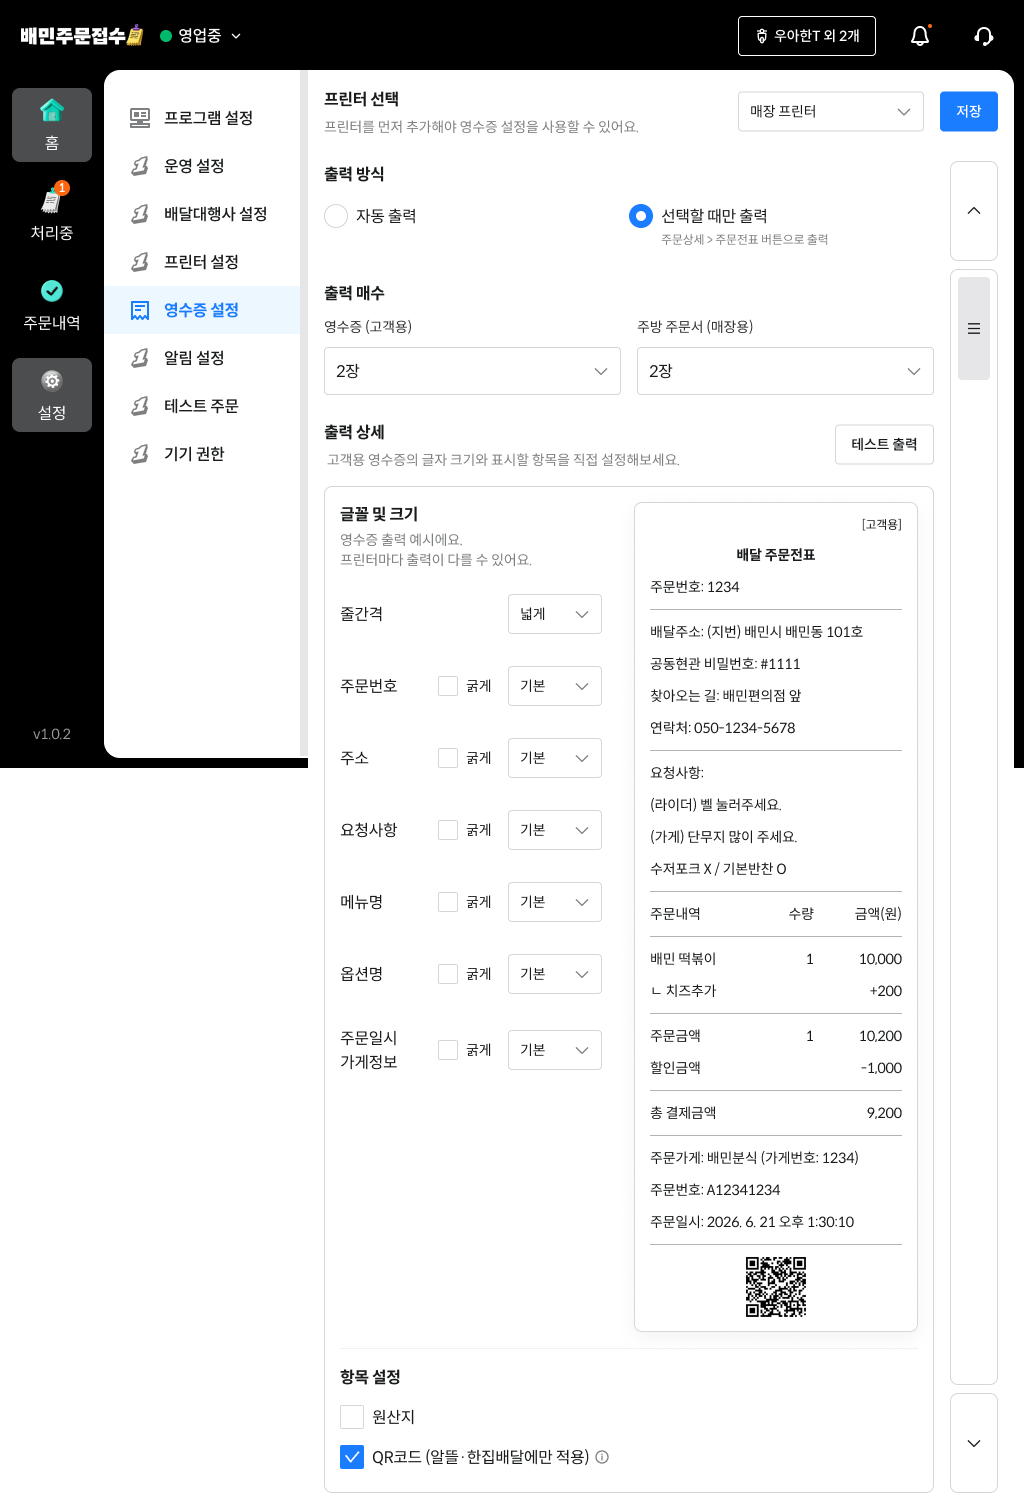Screen dimensions: 1024x1509
Task: Click the 프로그램 설정 monitor icon
Action: click(x=140, y=118)
